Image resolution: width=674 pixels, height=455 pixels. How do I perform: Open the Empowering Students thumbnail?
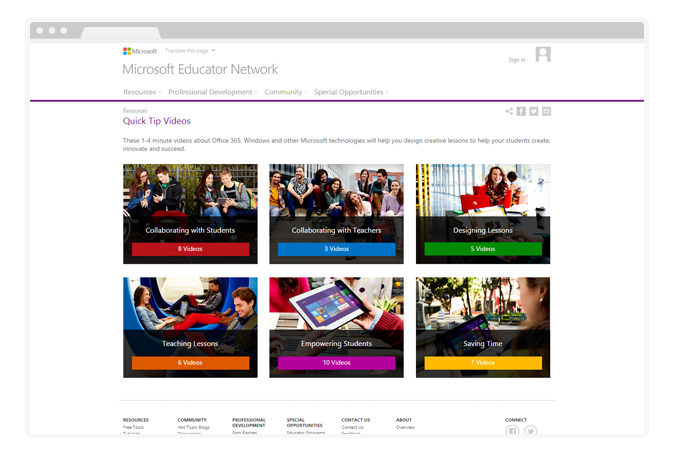click(337, 327)
